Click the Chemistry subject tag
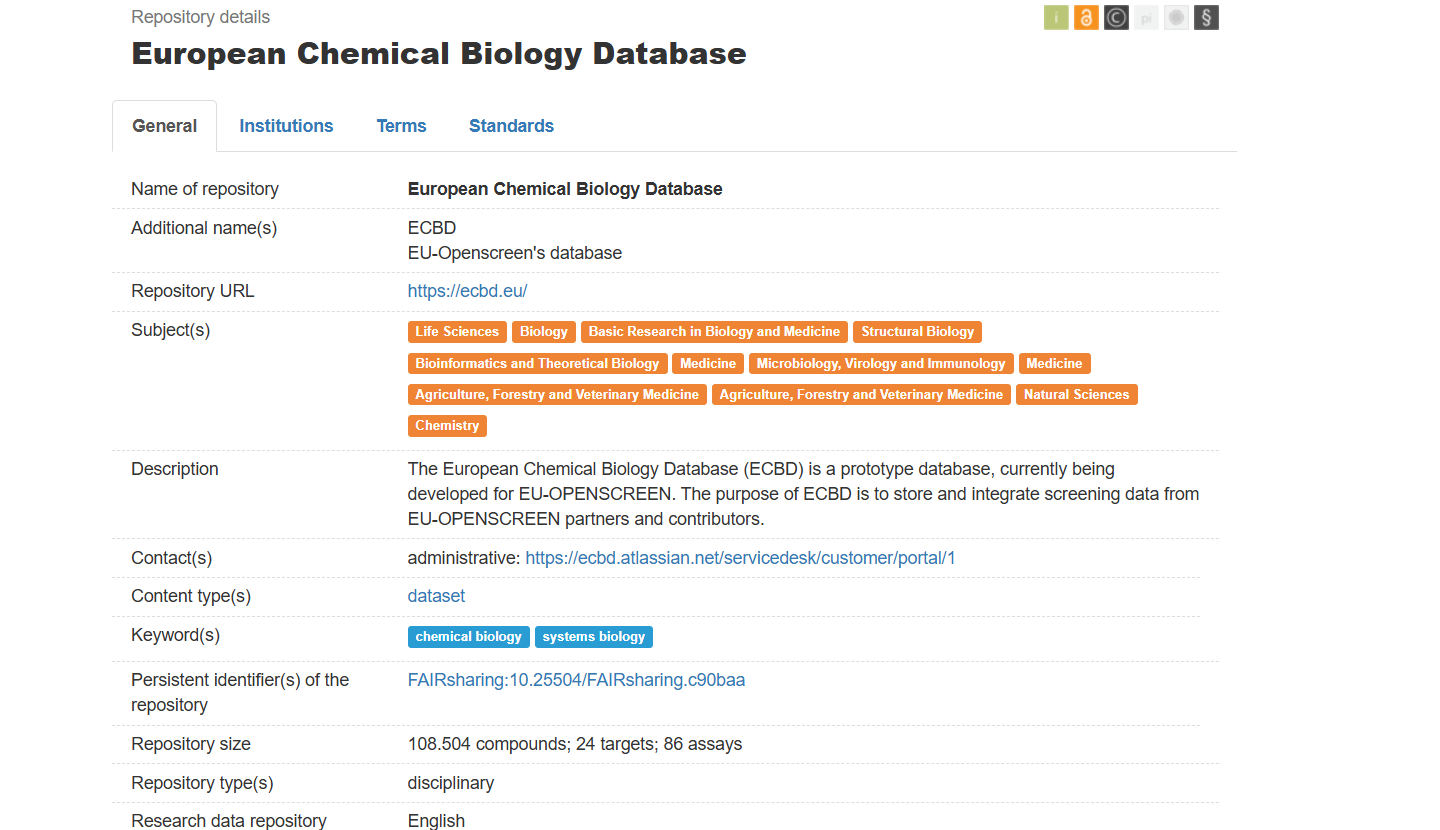 click(447, 425)
